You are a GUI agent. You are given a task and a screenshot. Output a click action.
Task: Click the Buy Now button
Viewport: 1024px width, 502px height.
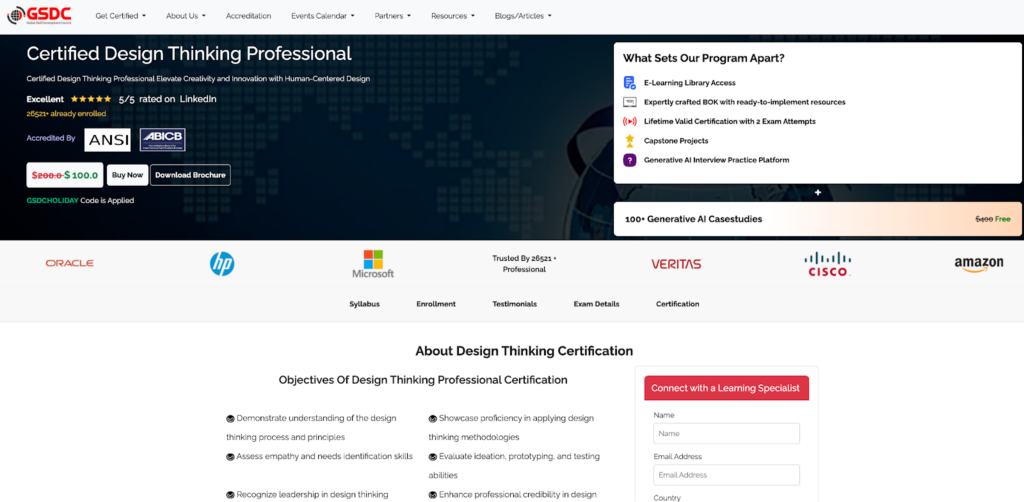127,175
